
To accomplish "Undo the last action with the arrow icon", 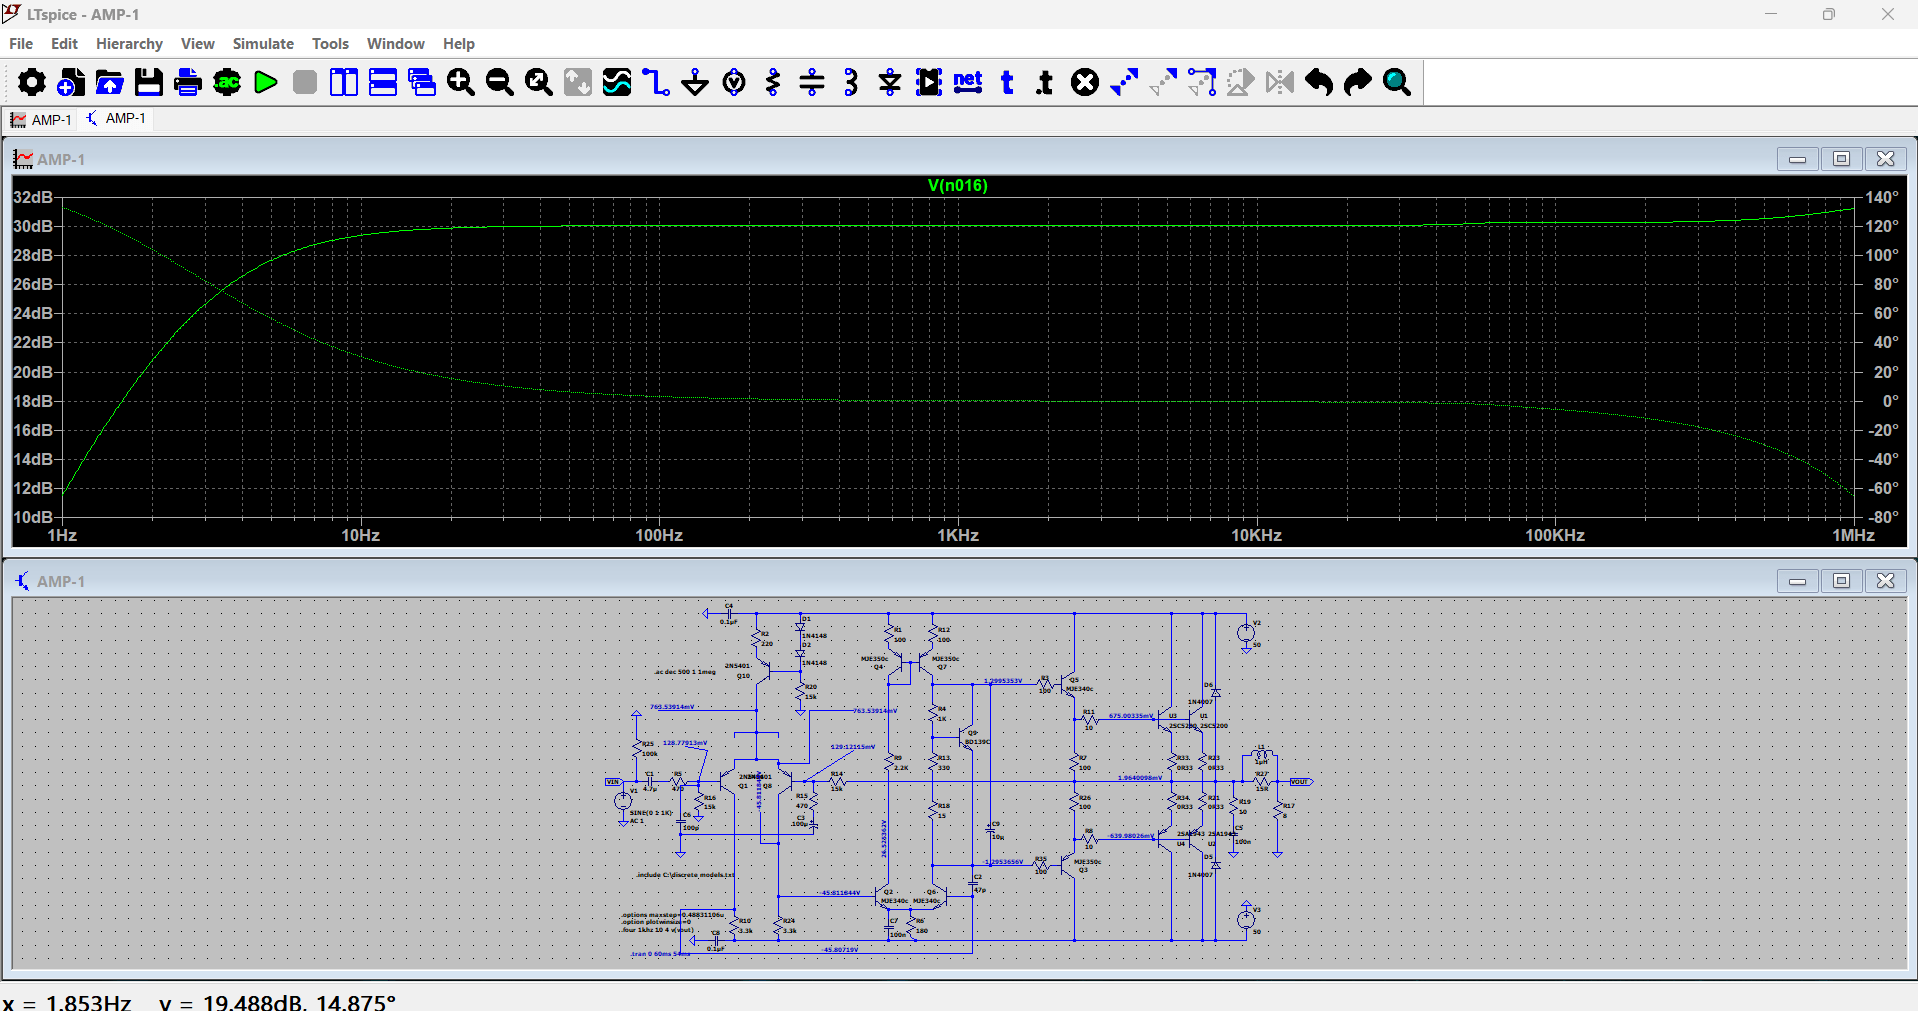I will pos(1319,82).
